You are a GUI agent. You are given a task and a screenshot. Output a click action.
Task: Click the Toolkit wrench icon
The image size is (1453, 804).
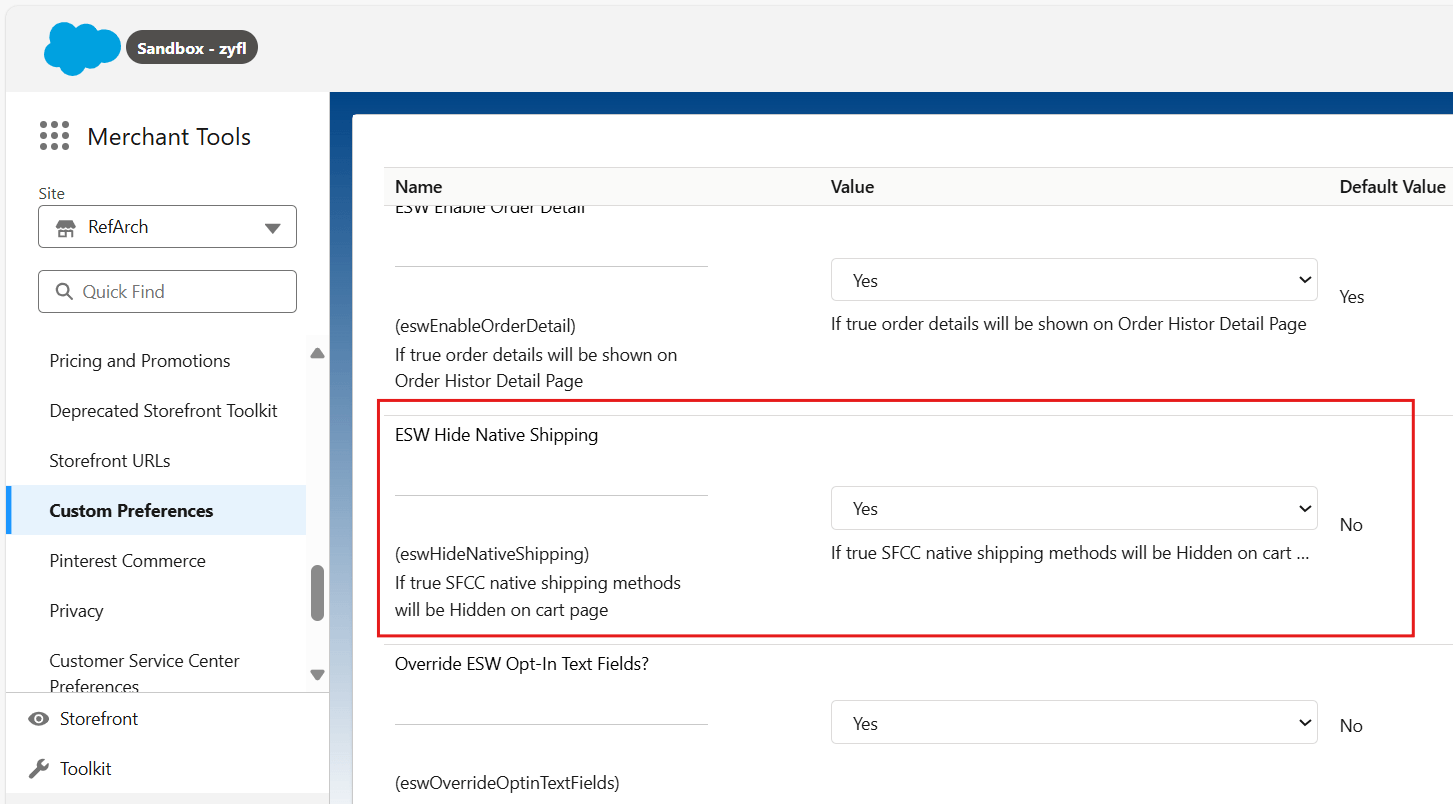(39, 769)
